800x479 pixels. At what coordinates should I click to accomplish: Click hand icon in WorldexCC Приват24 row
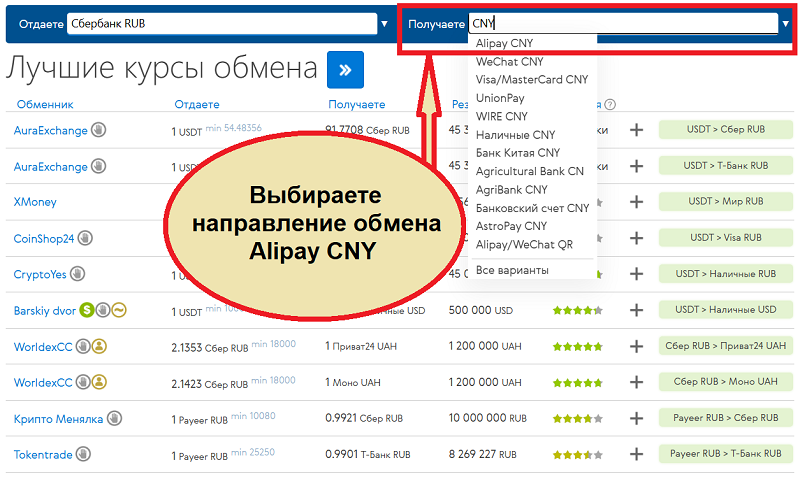pos(83,346)
